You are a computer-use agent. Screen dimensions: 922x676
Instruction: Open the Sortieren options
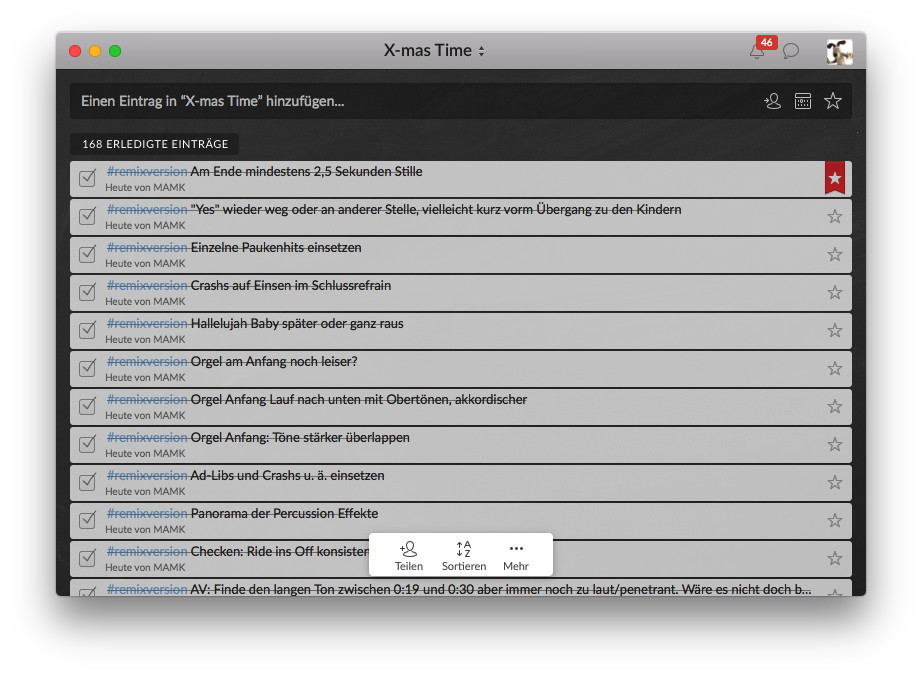click(464, 555)
